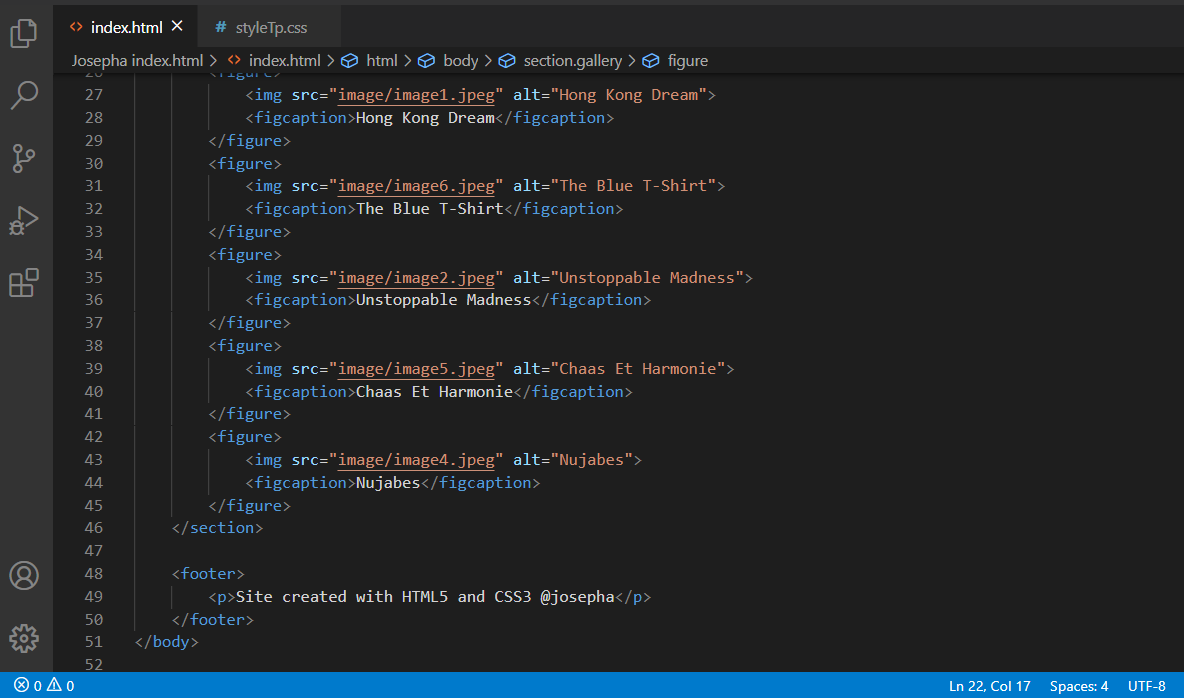Viewport: 1184px width, 698px height.
Task: Select the UTF-8 encoding status item
Action: (1146, 686)
